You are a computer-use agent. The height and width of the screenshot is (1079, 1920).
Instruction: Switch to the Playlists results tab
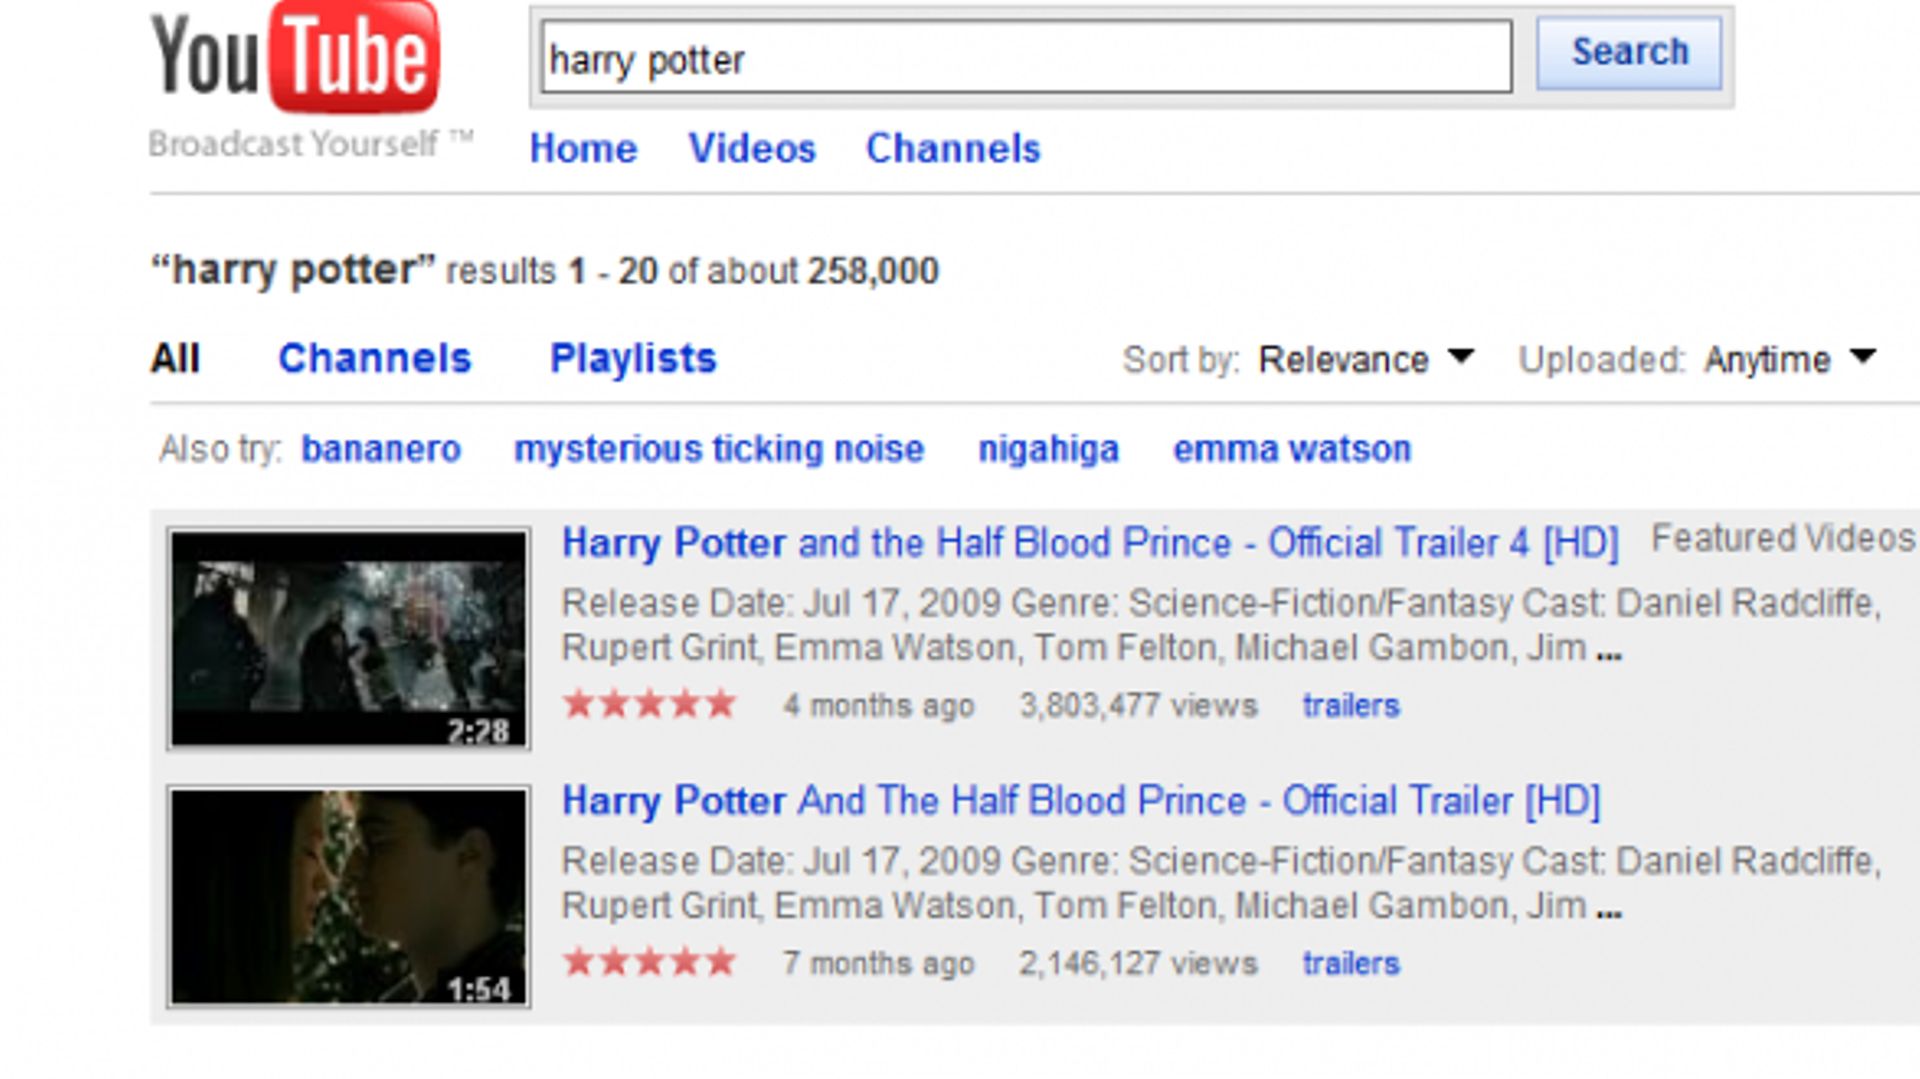tap(633, 359)
